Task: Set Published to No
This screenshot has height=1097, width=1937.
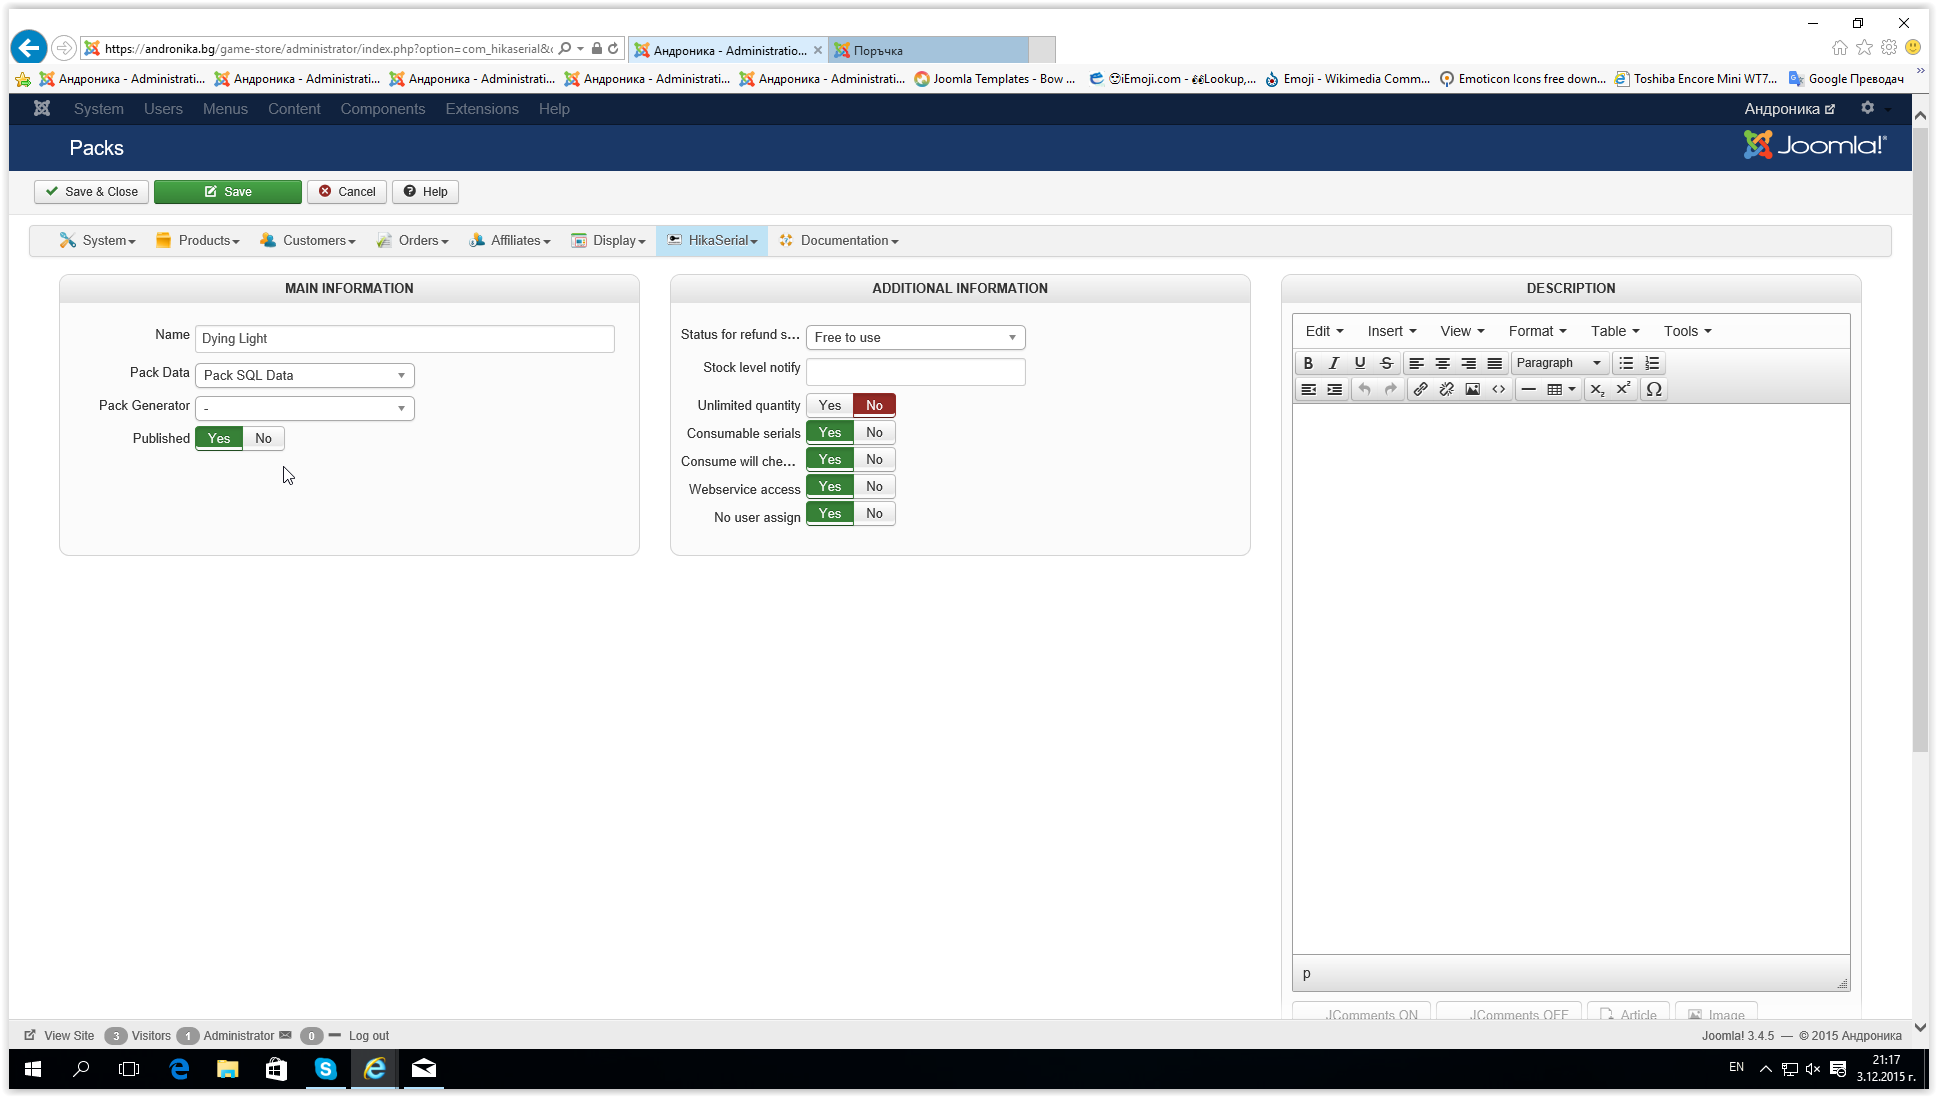Action: coord(263,438)
